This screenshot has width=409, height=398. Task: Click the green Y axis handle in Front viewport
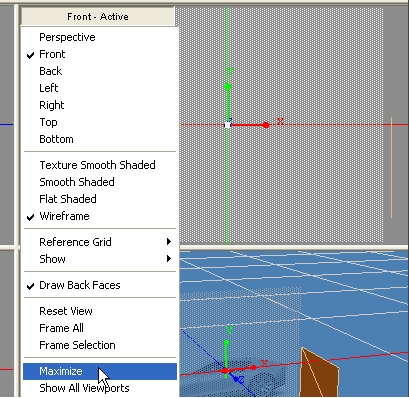(228, 87)
